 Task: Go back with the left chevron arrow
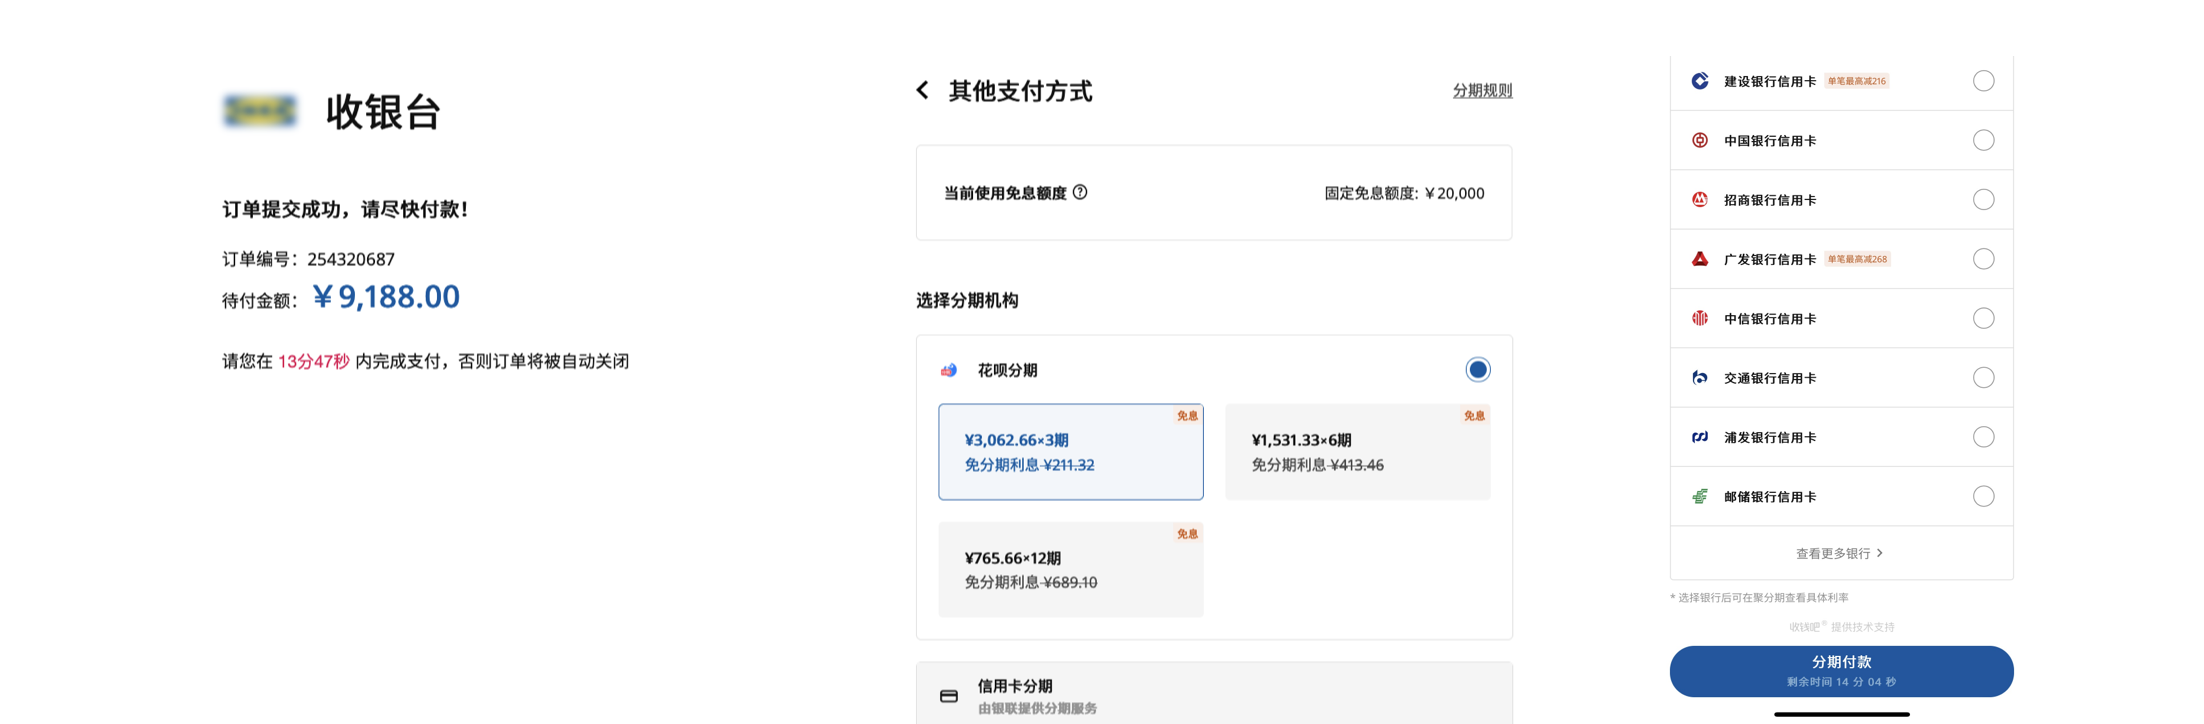922,91
